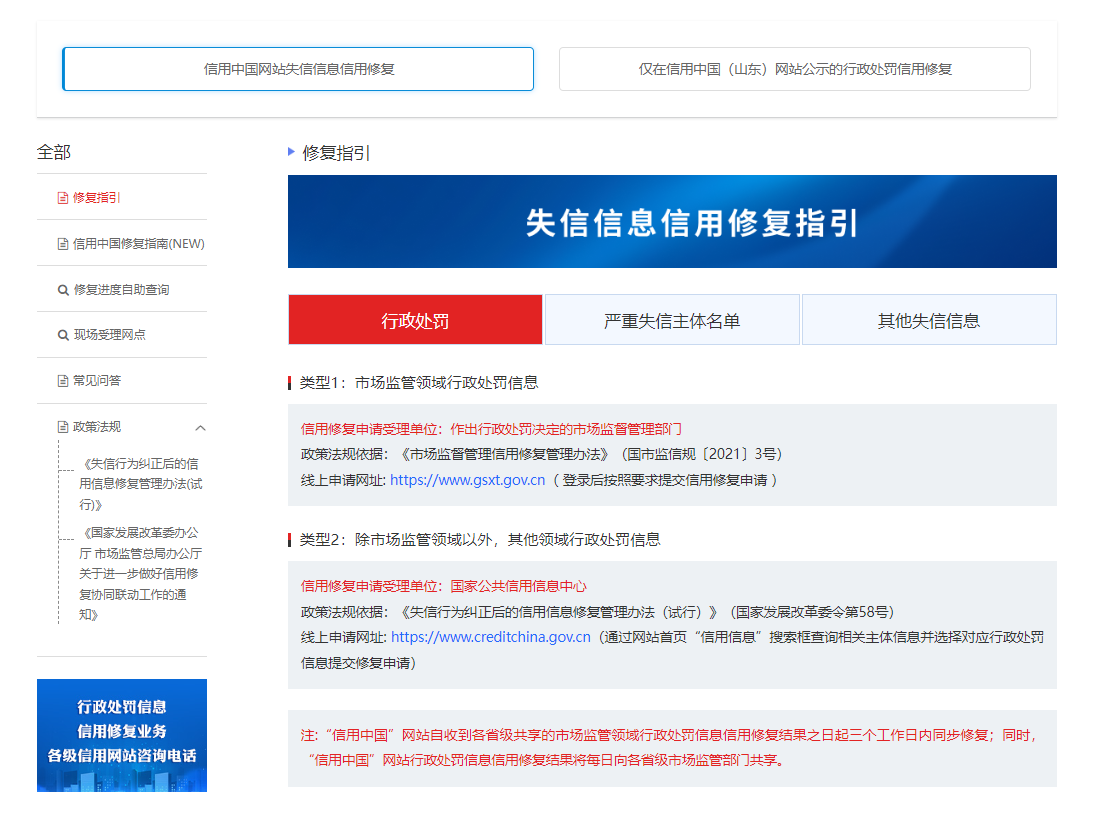Choose 仅在信用中国（山东）网站公示的行政处罚信用修复
Viewport: 1117px width, 826px height.
coord(794,69)
